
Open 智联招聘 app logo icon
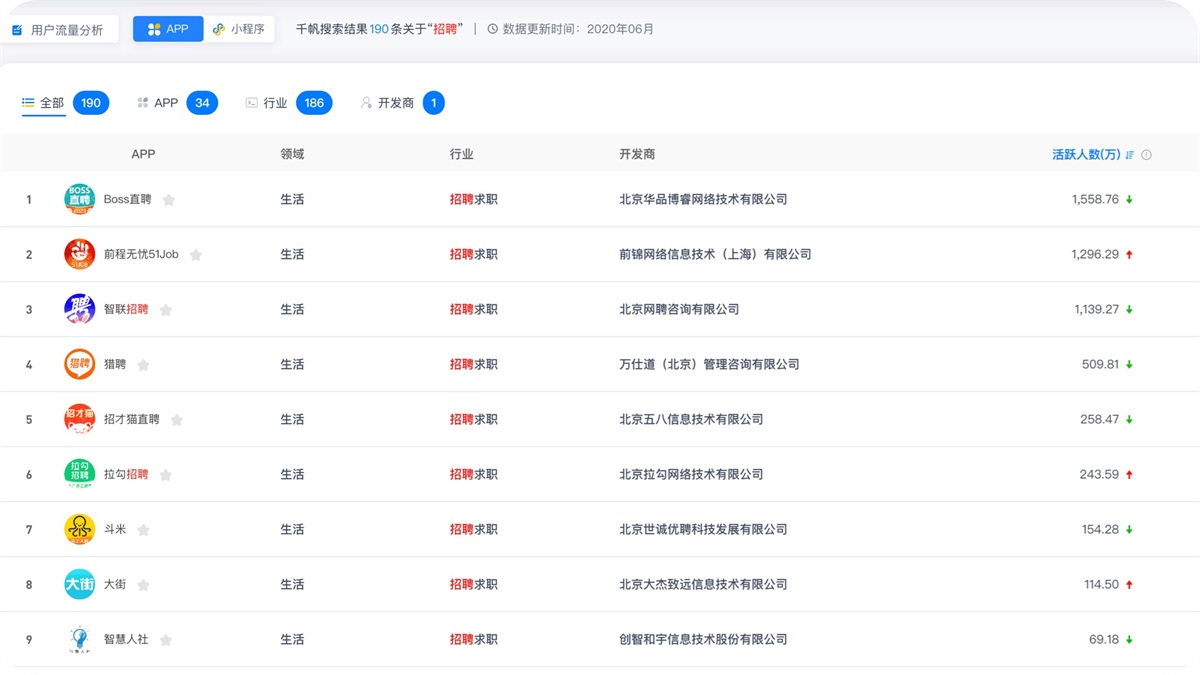coord(79,309)
